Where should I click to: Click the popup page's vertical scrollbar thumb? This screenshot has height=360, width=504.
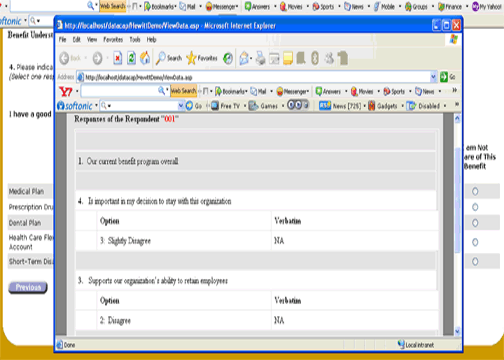[457, 200]
